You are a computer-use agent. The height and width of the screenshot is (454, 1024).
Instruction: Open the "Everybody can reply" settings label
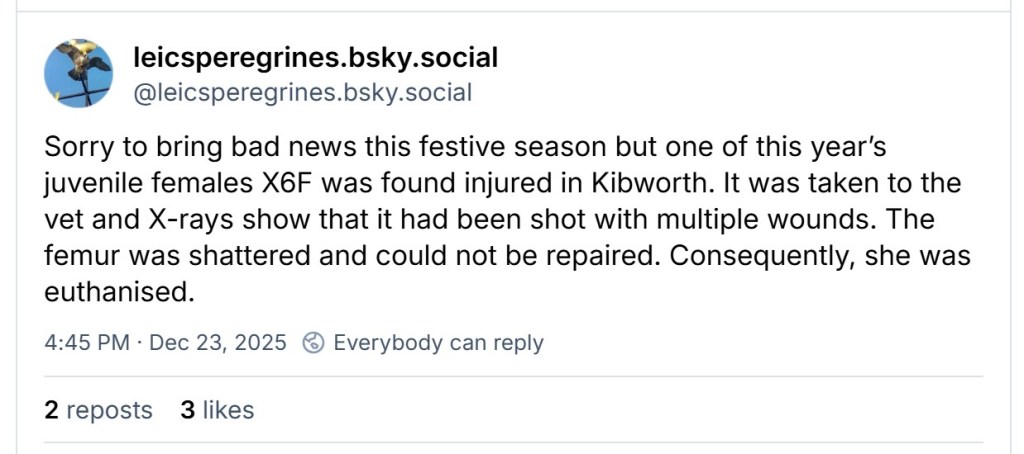click(x=438, y=343)
